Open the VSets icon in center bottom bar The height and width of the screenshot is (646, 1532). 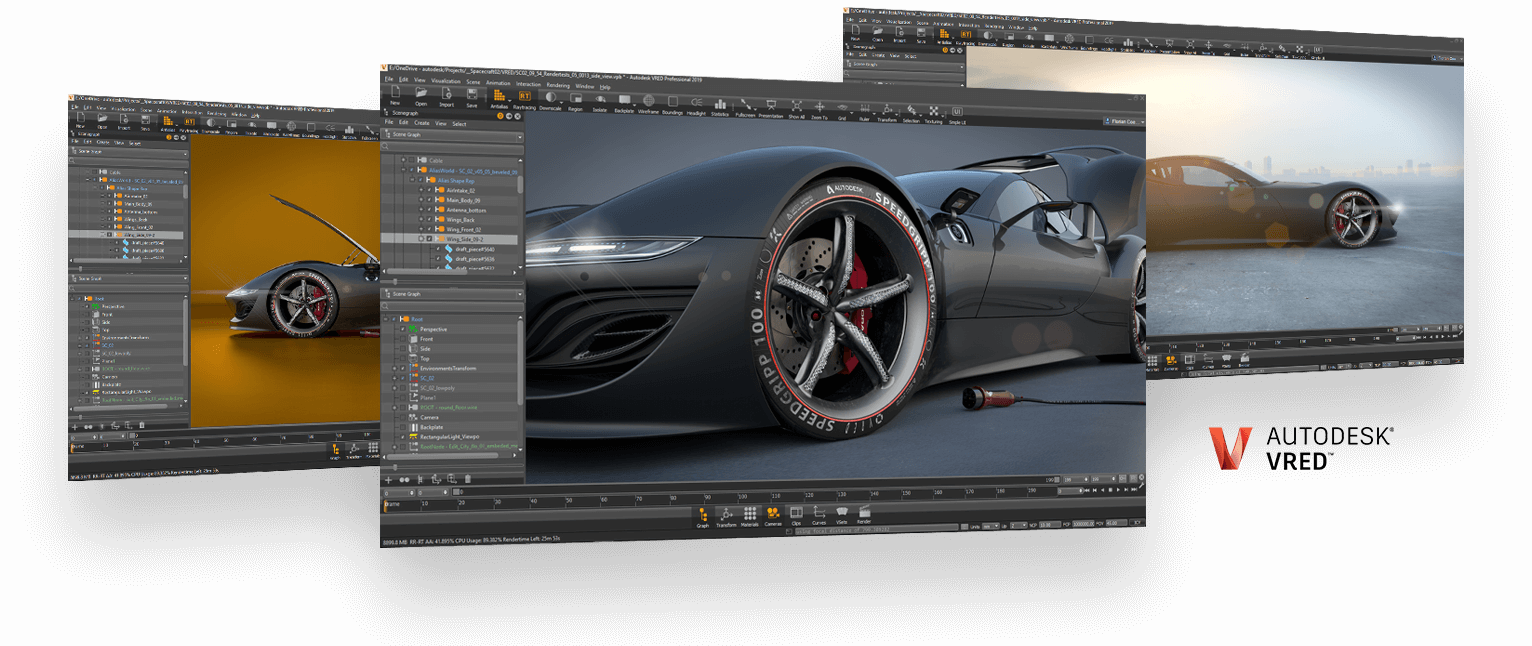coord(842,511)
